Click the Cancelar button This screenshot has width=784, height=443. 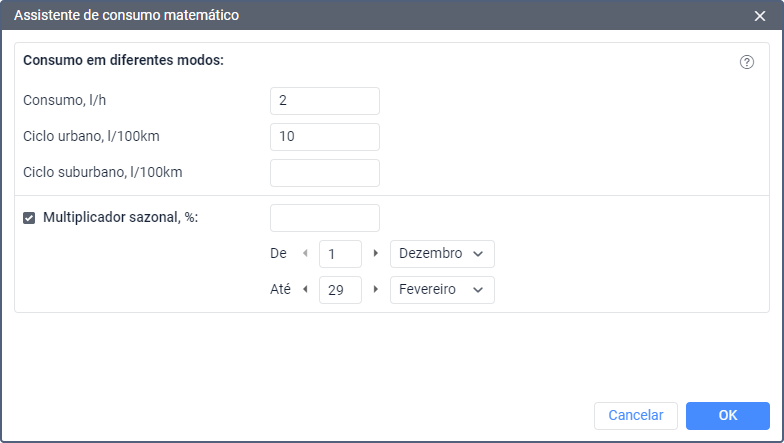coord(636,416)
